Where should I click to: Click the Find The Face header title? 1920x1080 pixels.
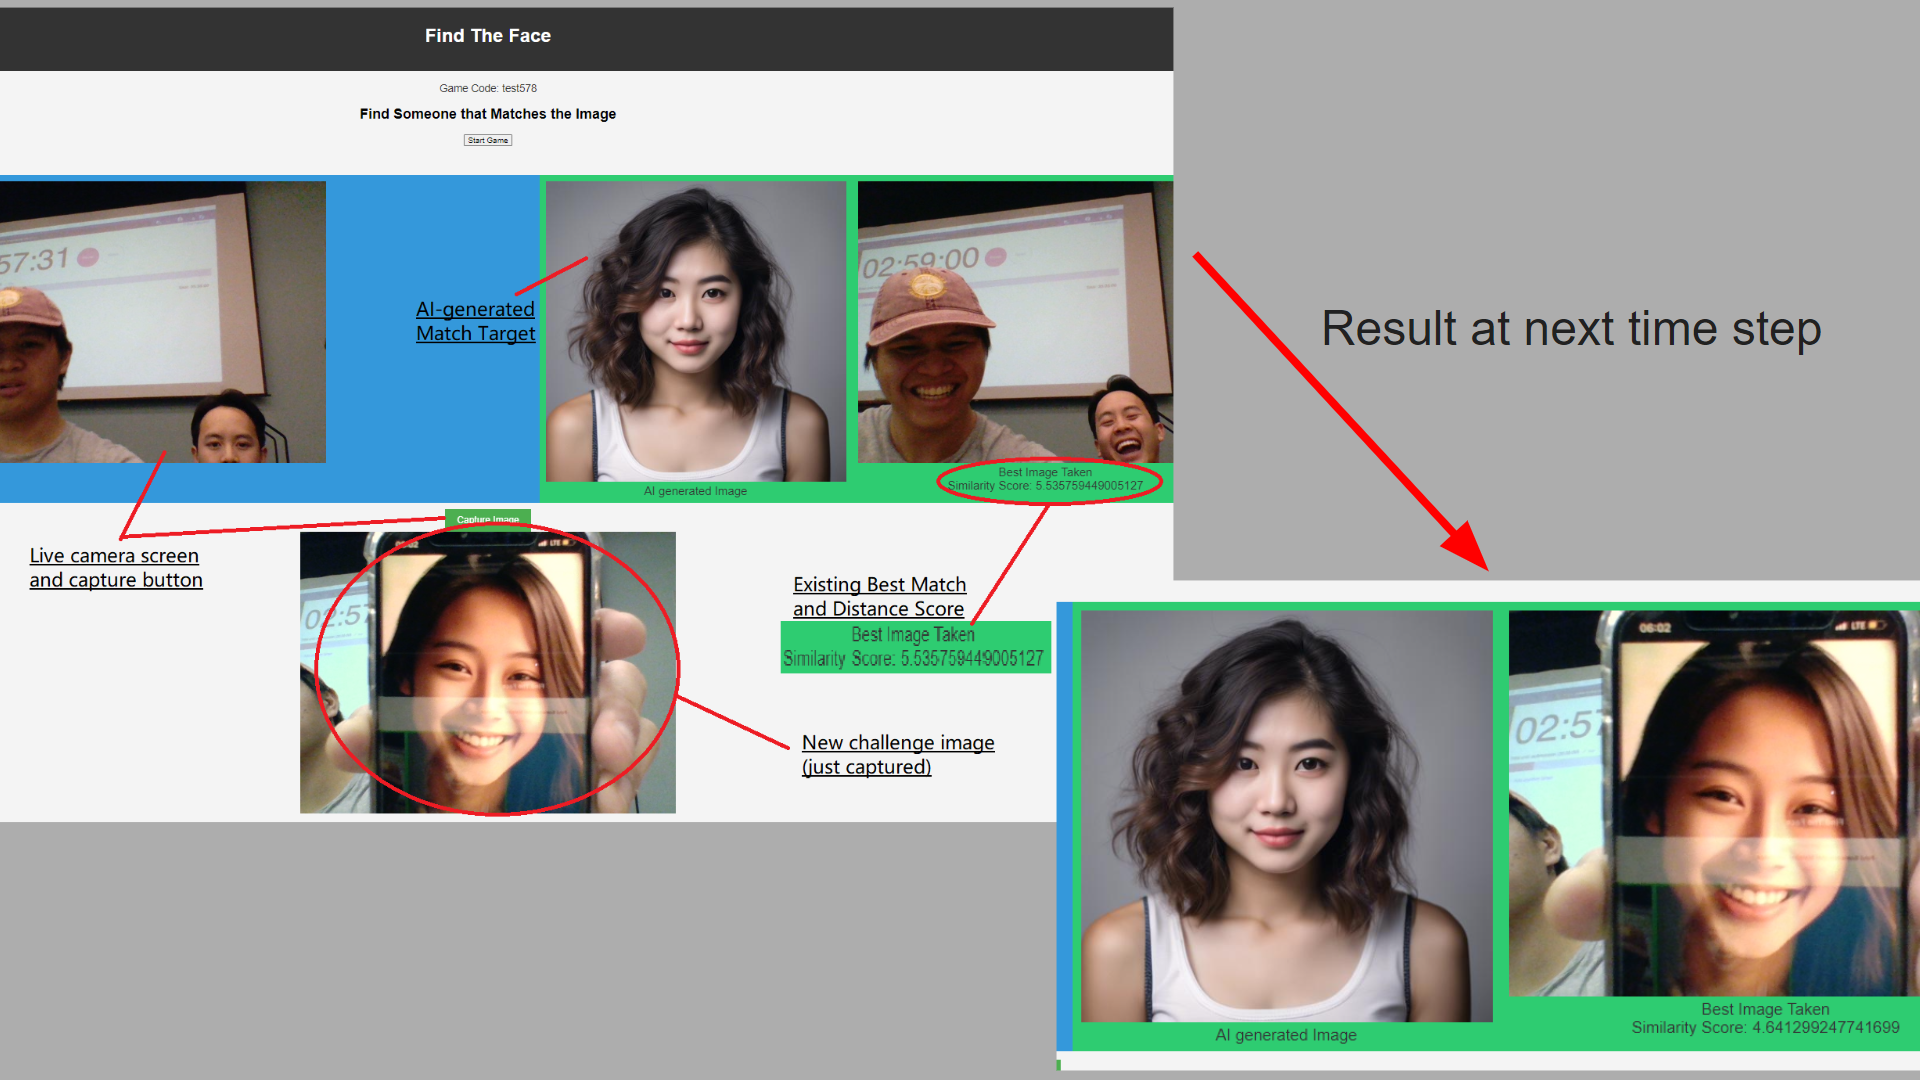point(487,36)
